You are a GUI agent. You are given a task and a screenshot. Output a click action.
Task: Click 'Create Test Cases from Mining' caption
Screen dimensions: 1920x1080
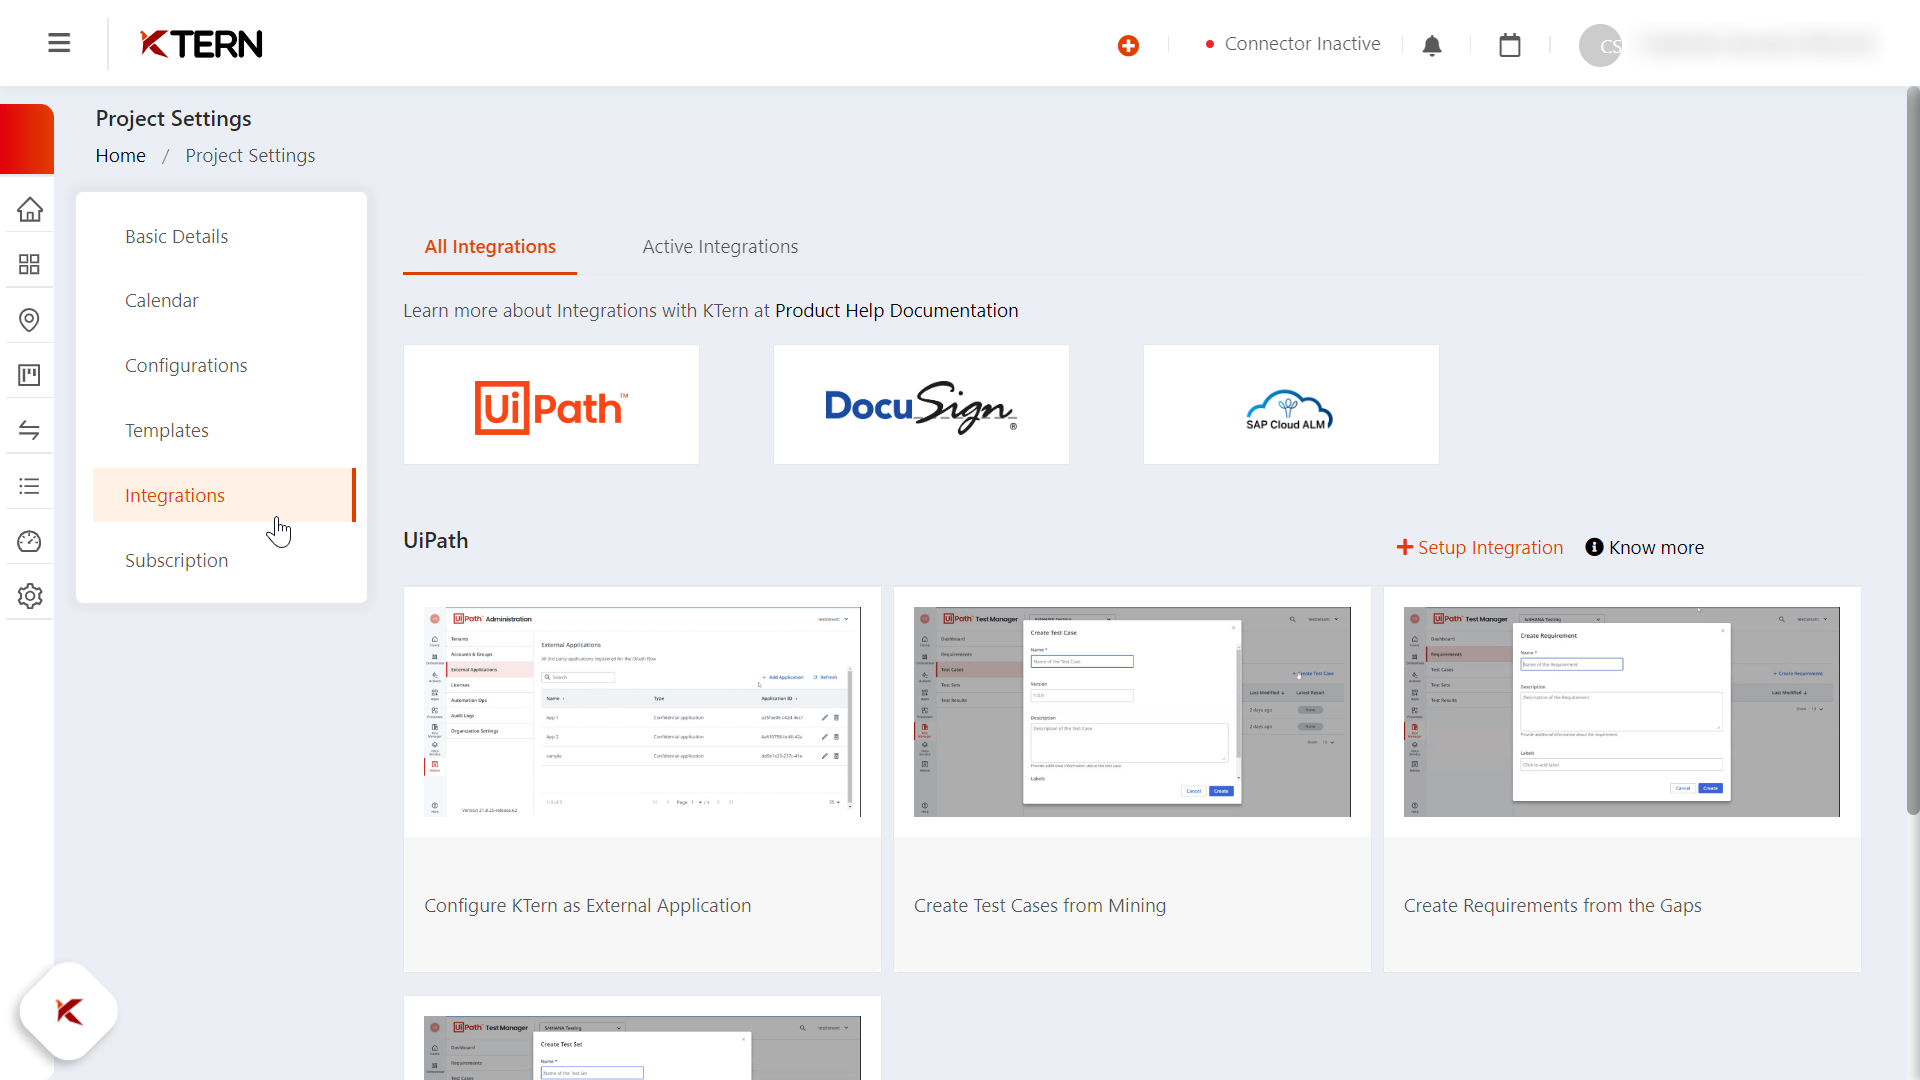(1039, 906)
